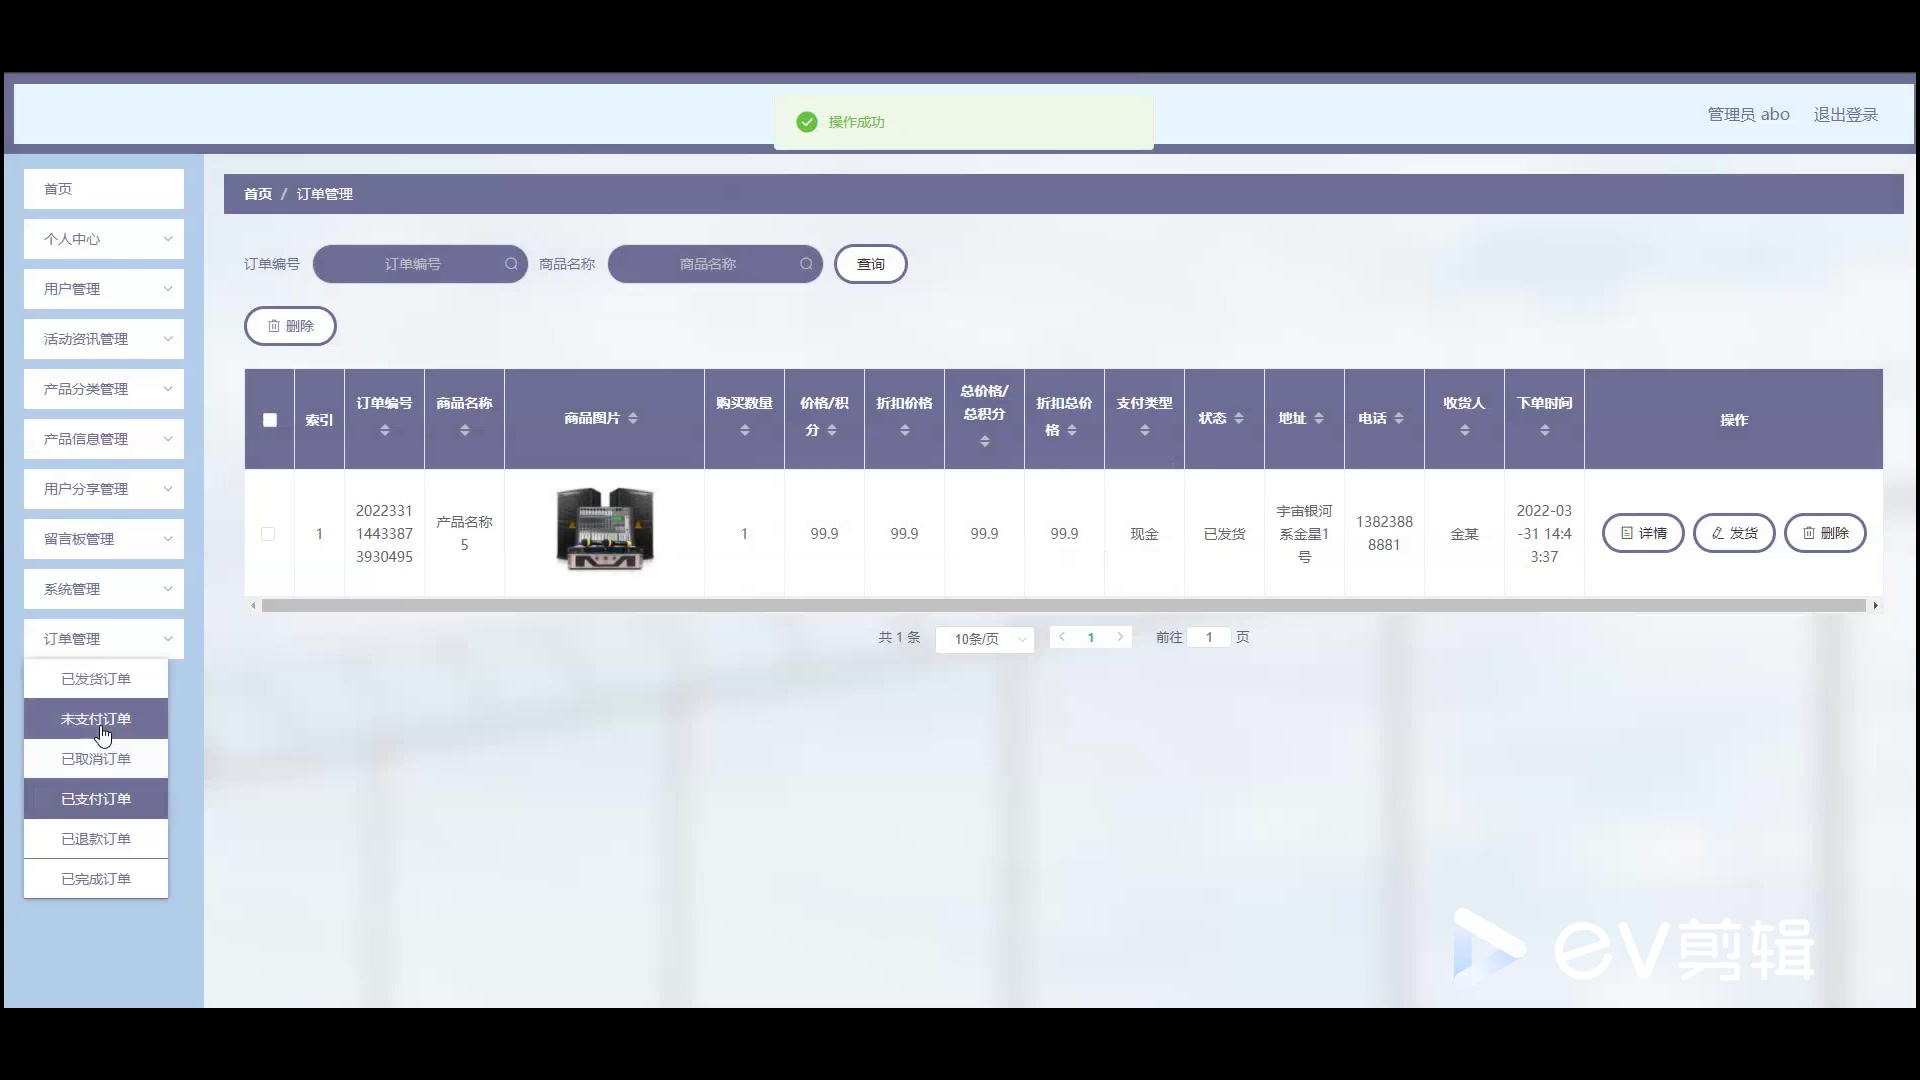Toggle select-all checkbox in table header
1920x1080 pixels.
[x=270, y=420]
